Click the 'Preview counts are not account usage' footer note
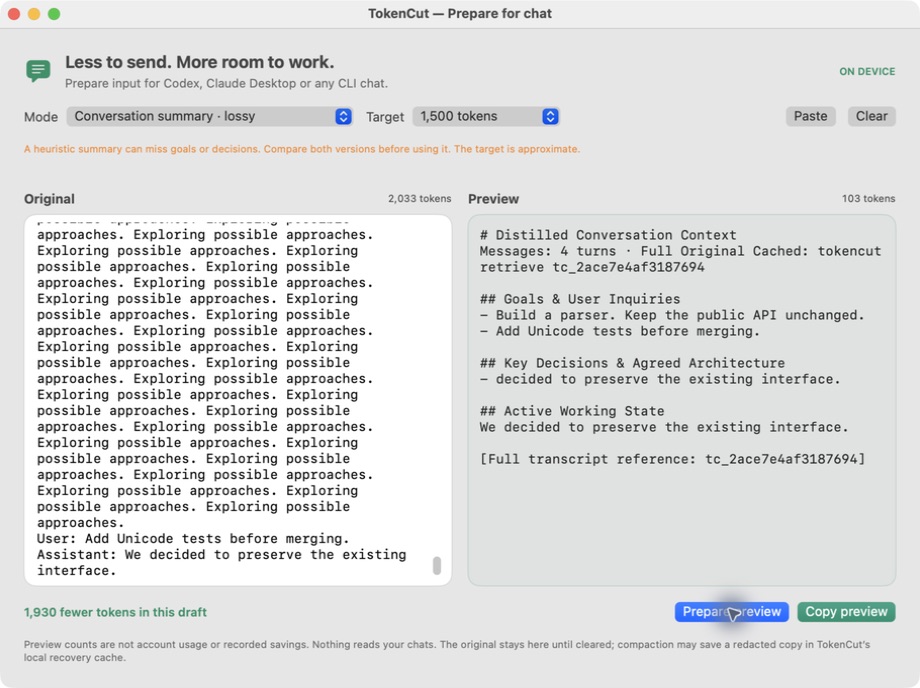Image resolution: width=920 pixels, height=688 pixels. point(447,651)
